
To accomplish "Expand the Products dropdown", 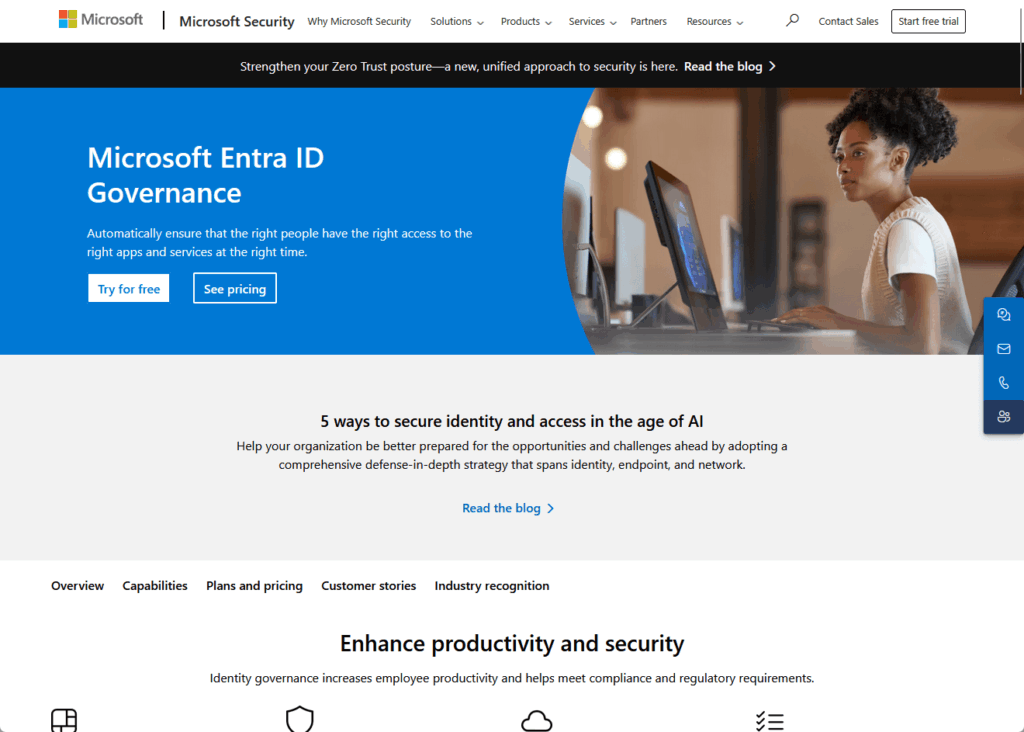I will (x=526, y=22).
